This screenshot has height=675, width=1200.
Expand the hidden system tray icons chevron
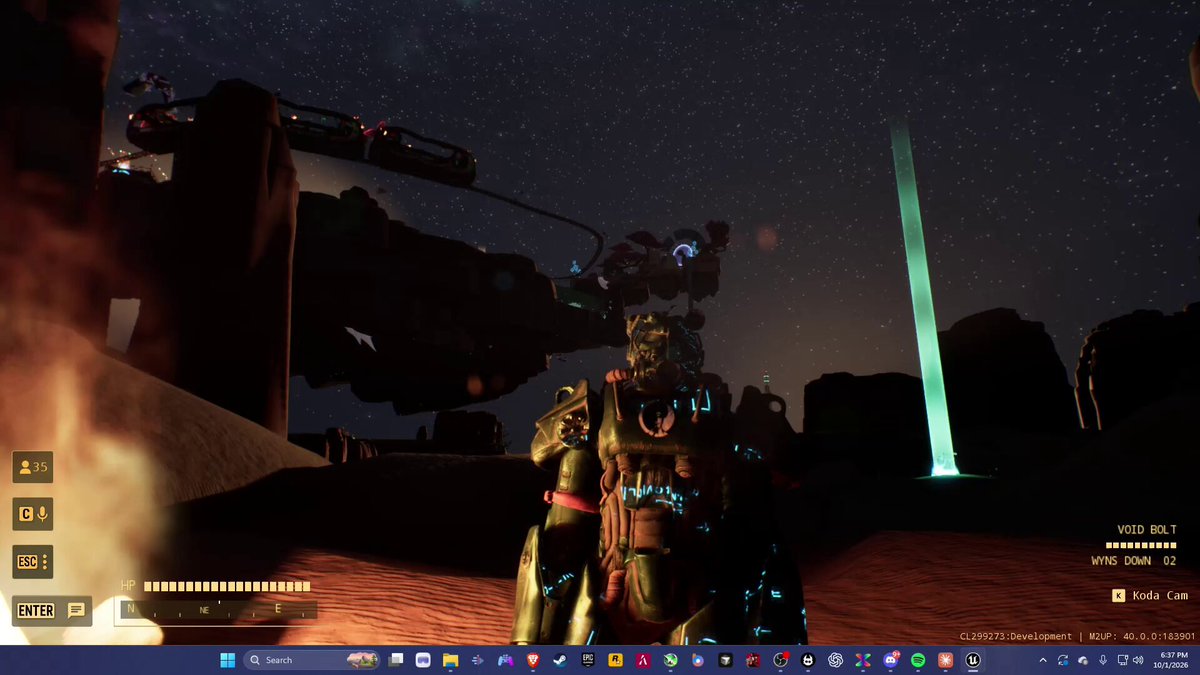click(1043, 660)
